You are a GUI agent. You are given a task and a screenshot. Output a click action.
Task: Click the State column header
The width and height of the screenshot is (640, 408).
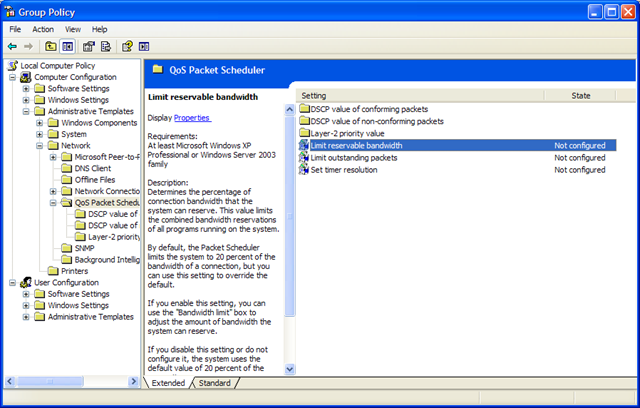pos(580,95)
